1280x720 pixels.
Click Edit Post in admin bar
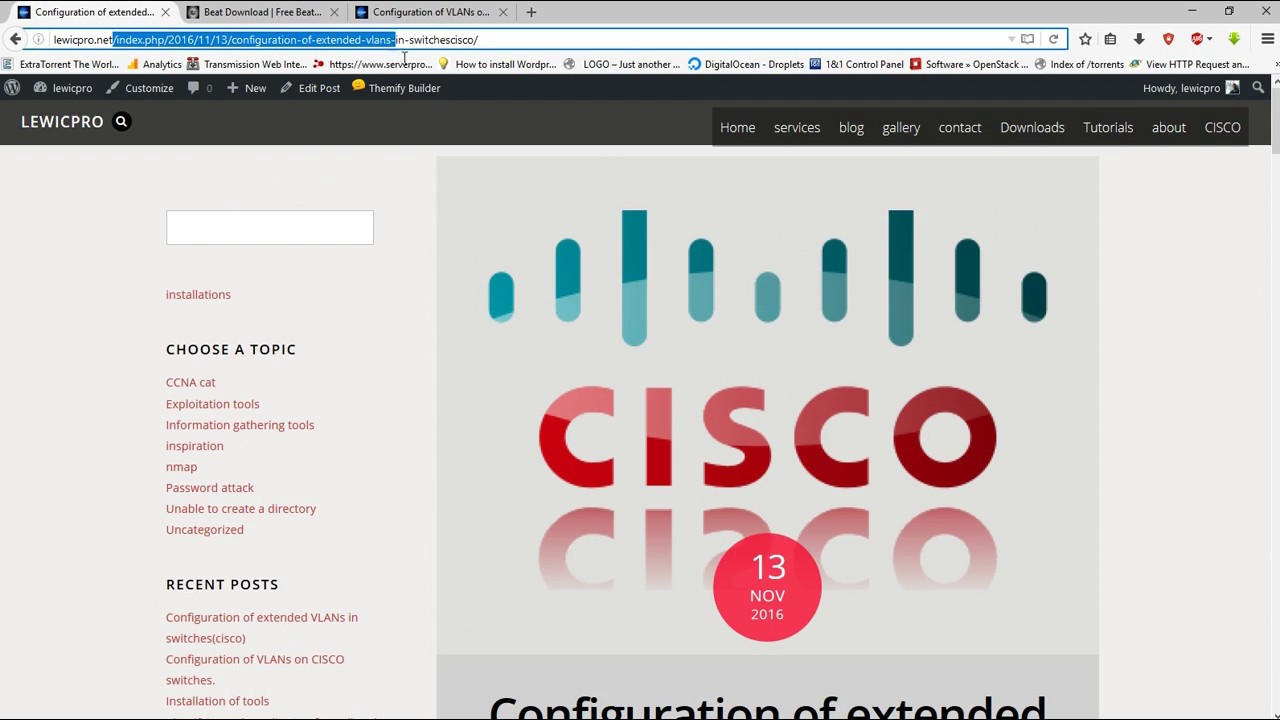click(x=310, y=88)
